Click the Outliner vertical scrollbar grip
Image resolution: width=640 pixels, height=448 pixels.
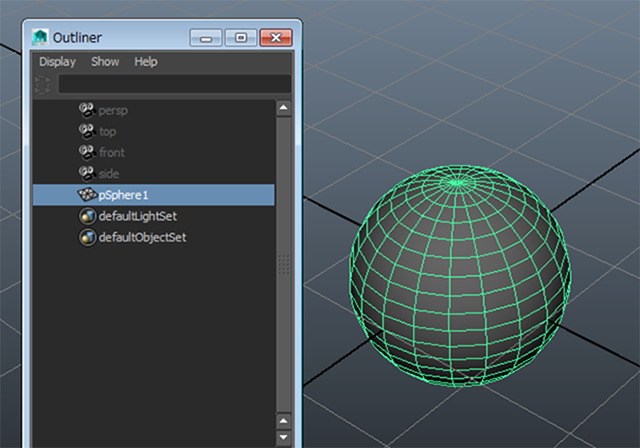(x=284, y=264)
